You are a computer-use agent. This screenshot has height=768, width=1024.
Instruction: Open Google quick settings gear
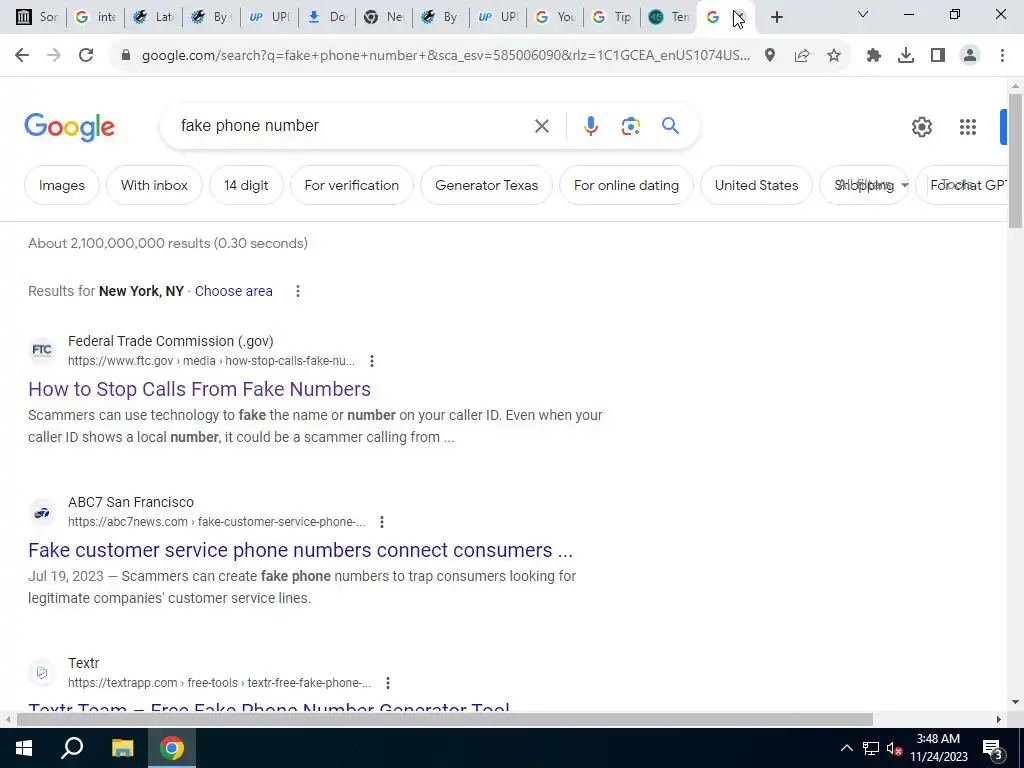(921, 127)
